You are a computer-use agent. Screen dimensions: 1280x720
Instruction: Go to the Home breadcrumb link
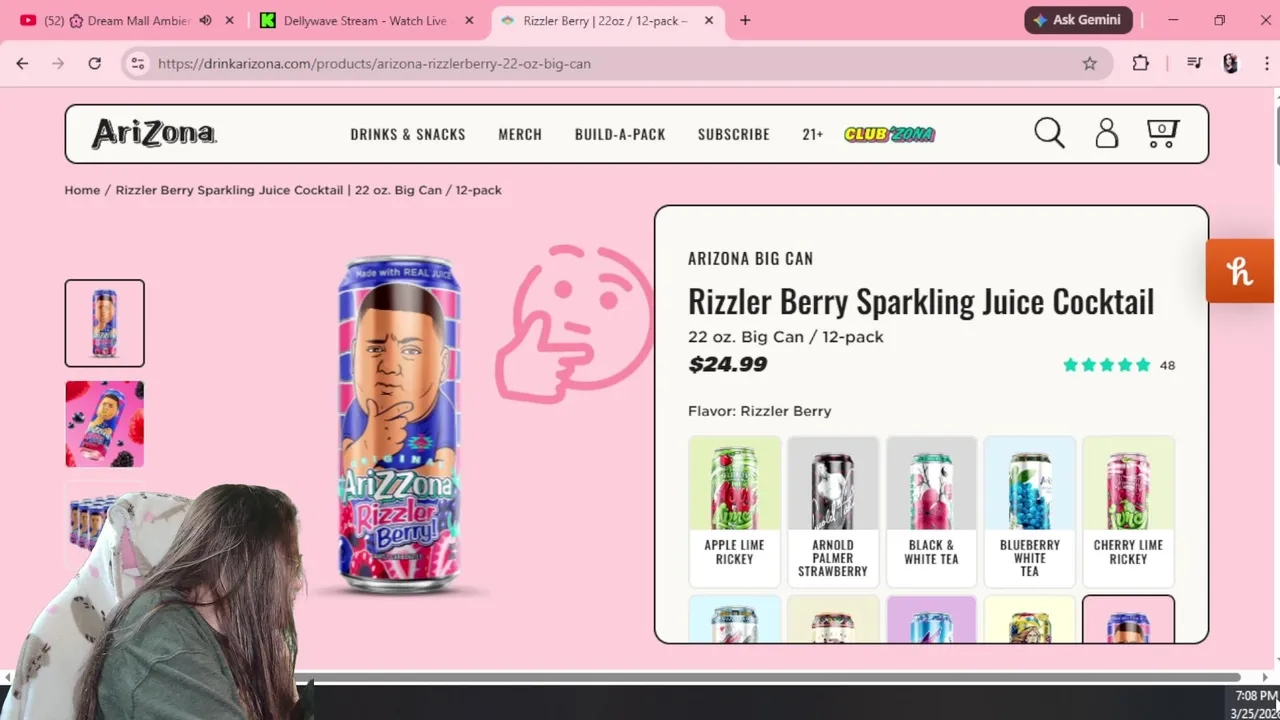82,190
